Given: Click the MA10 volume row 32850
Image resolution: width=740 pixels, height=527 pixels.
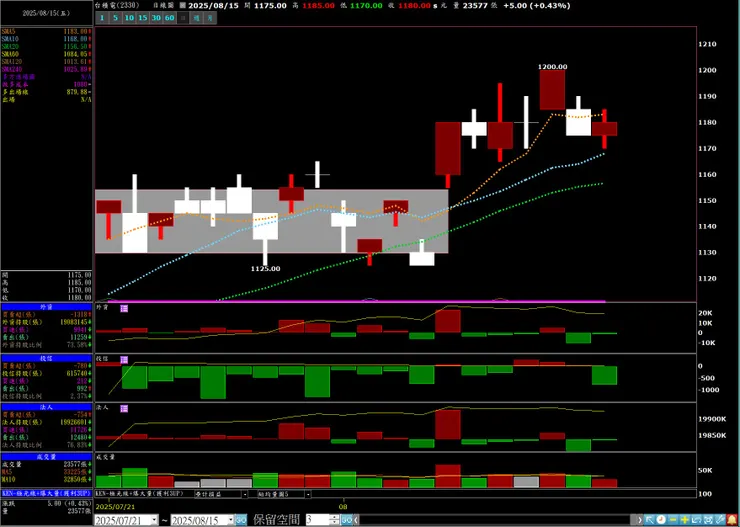Looking at the screenshot, I should tap(46, 479).
